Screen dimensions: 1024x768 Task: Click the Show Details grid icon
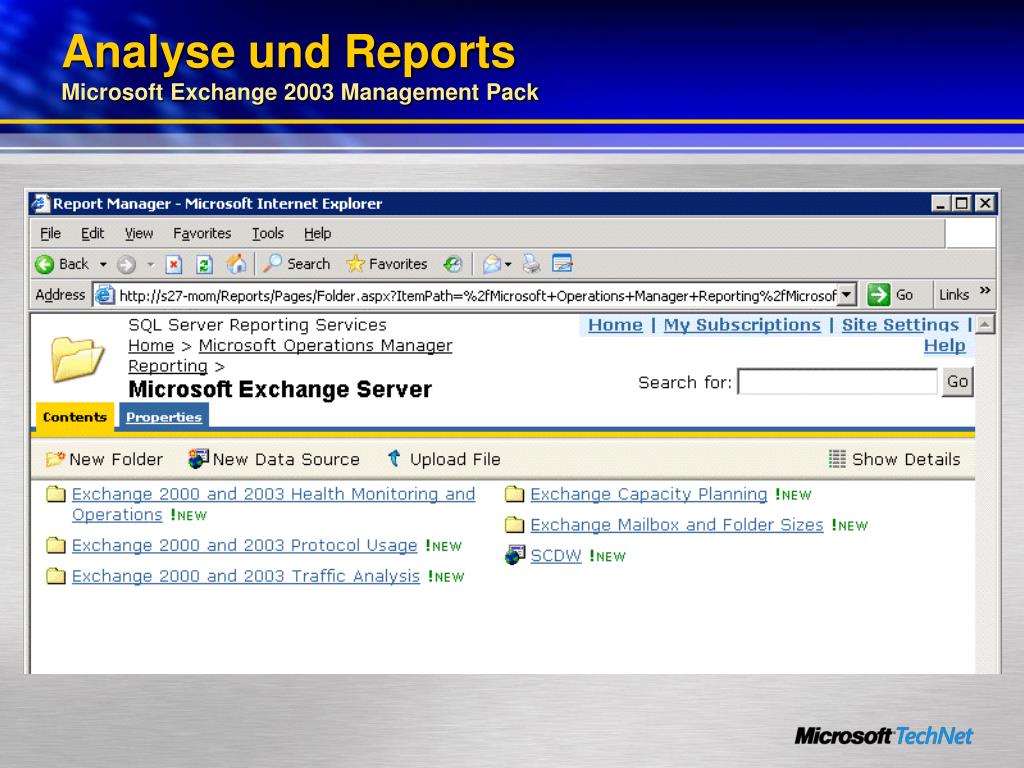(837, 458)
